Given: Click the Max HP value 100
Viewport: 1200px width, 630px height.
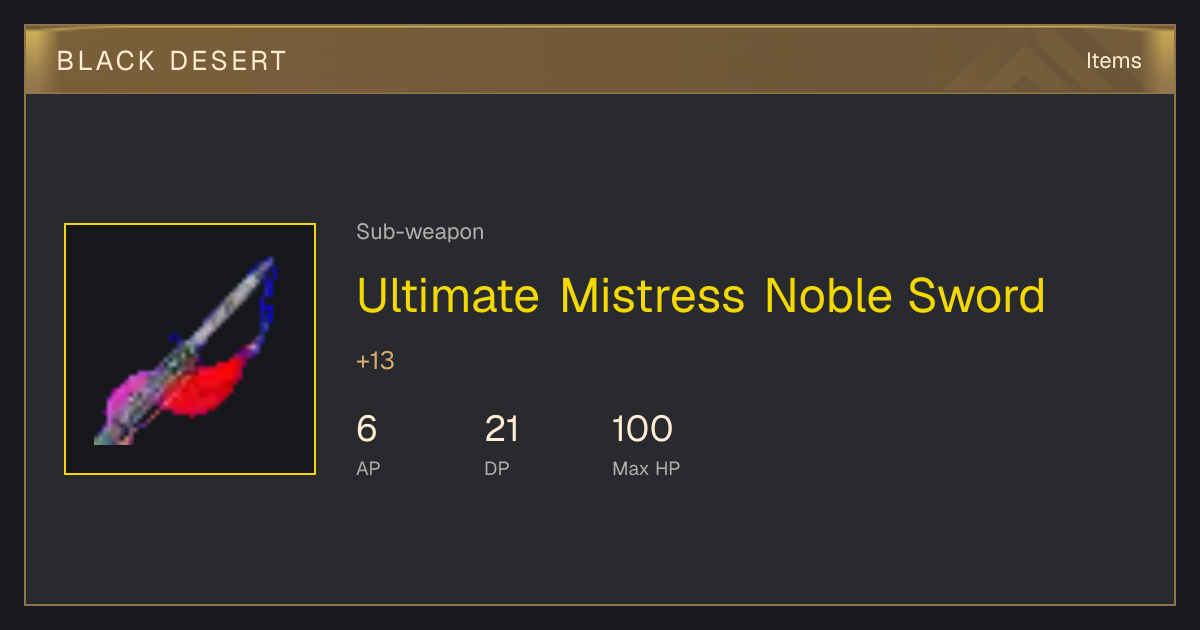Looking at the screenshot, I should tap(642, 429).
